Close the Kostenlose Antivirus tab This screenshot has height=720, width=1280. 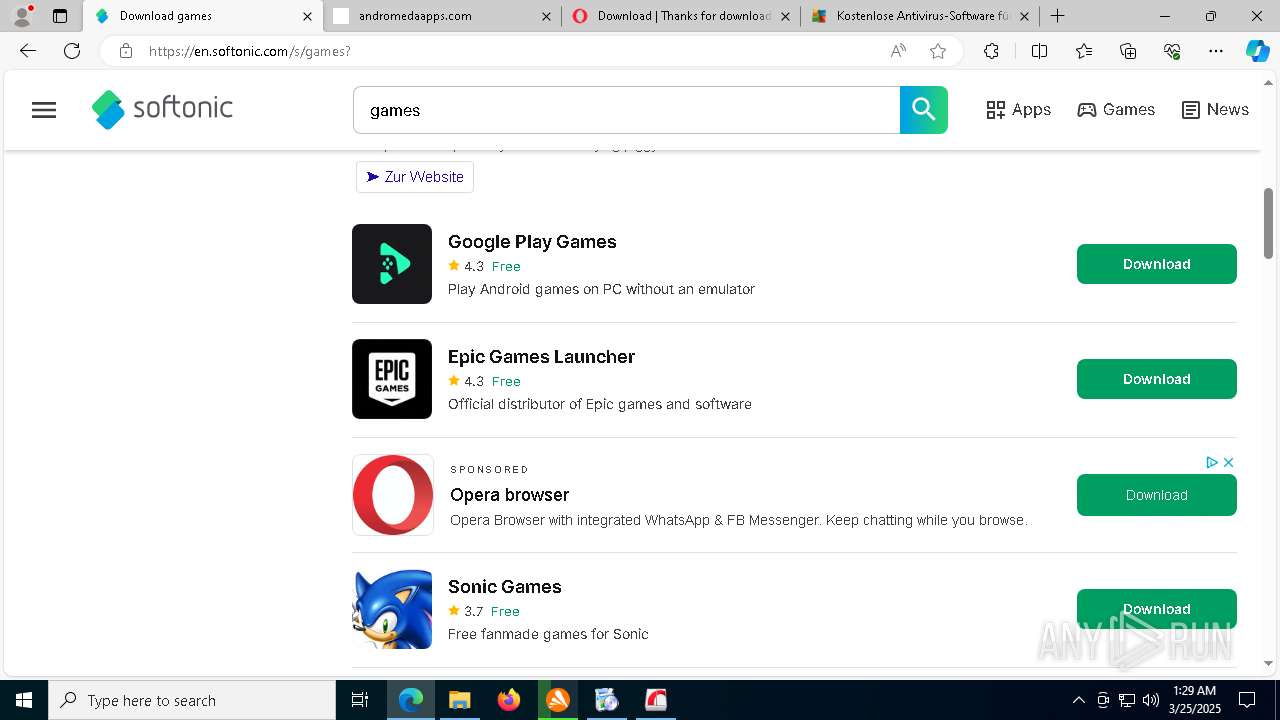coord(1024,16)
